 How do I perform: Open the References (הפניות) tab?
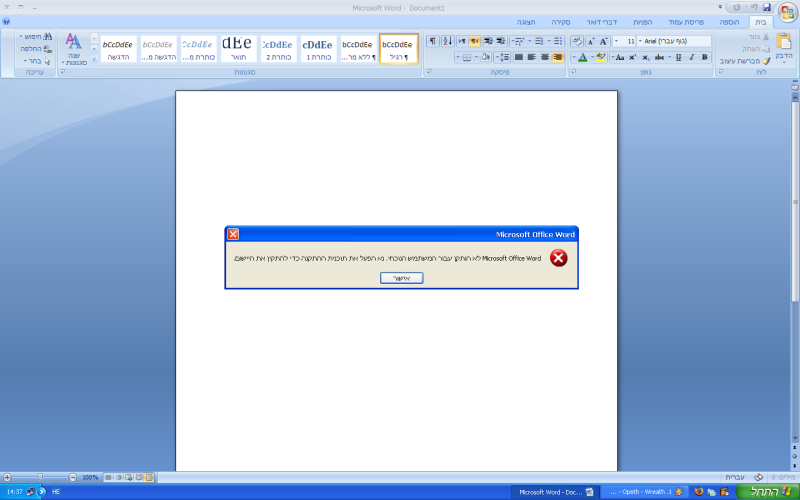click(x=643, y=22)
